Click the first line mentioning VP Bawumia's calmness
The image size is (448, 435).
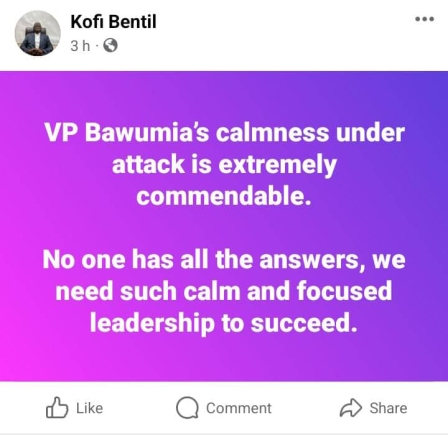click(x=225, y=133)
